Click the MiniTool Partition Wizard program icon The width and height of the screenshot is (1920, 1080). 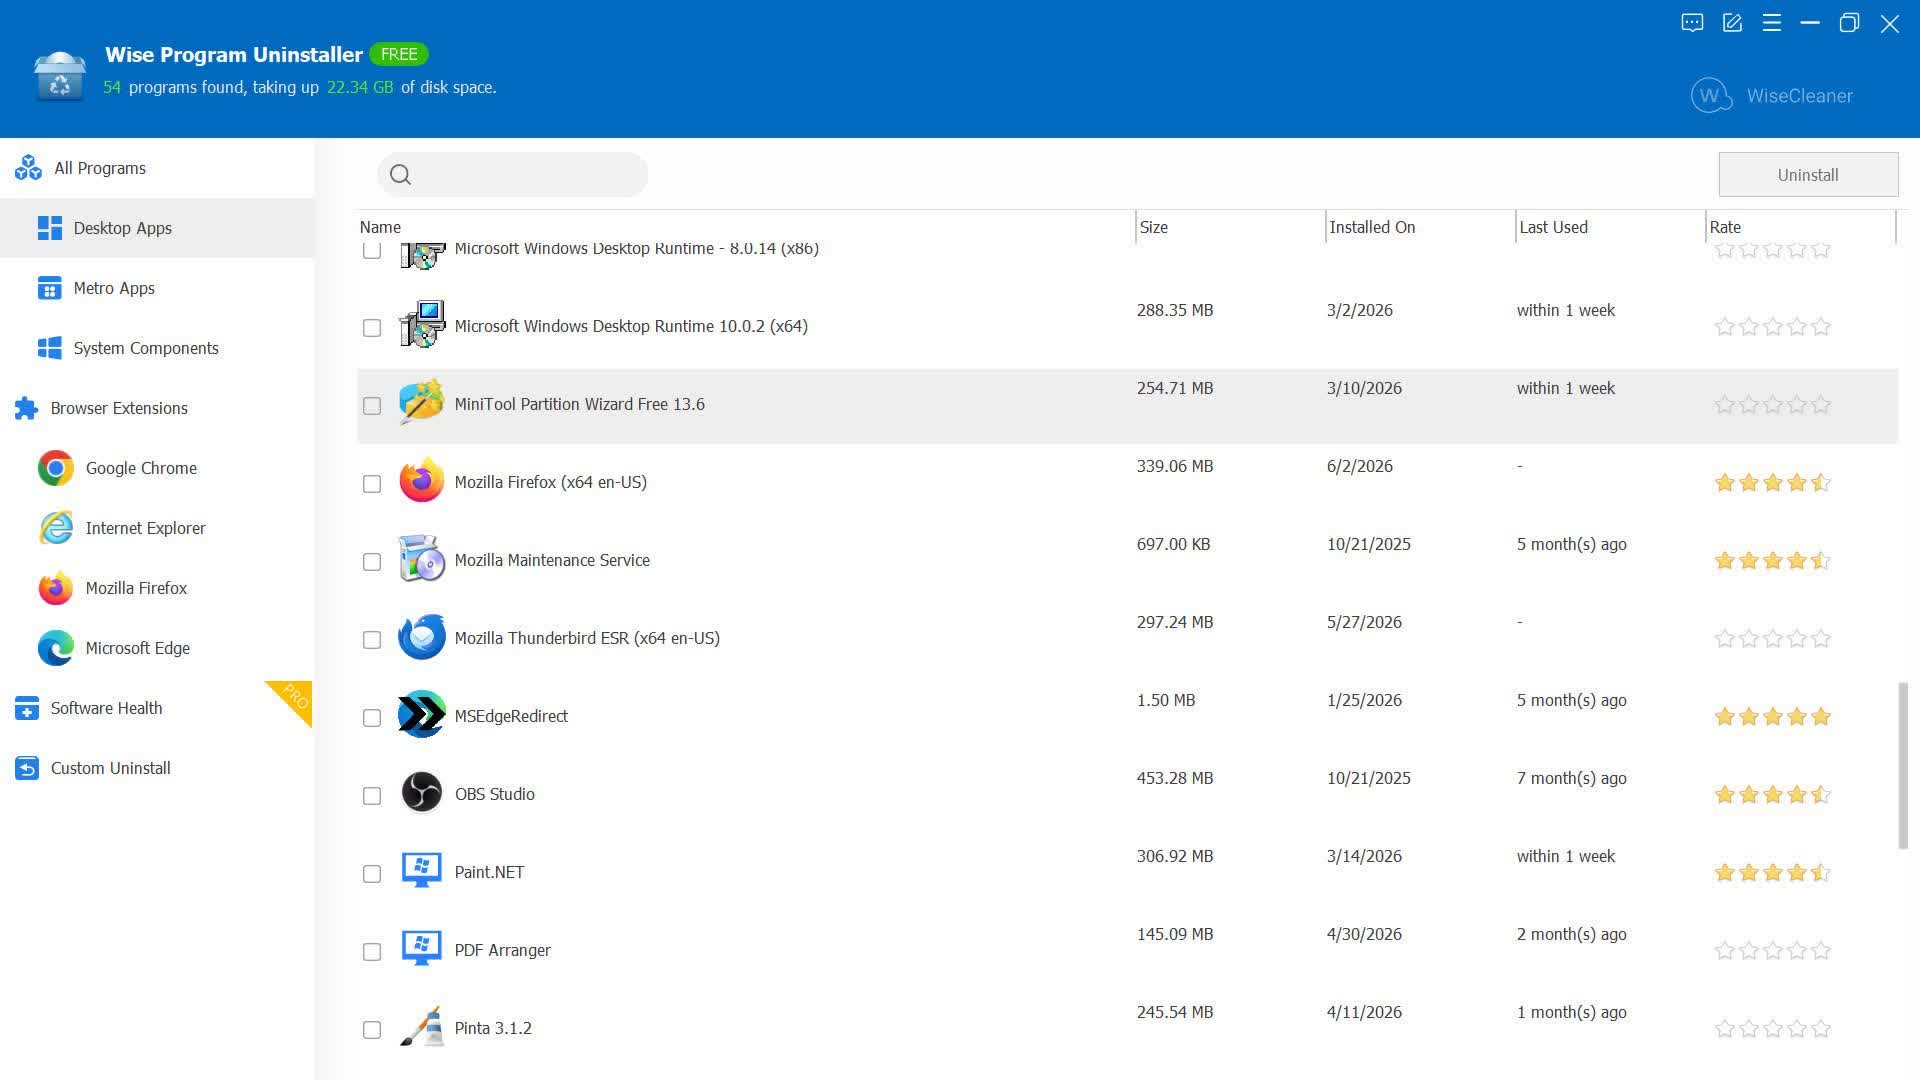coord(421,403)
